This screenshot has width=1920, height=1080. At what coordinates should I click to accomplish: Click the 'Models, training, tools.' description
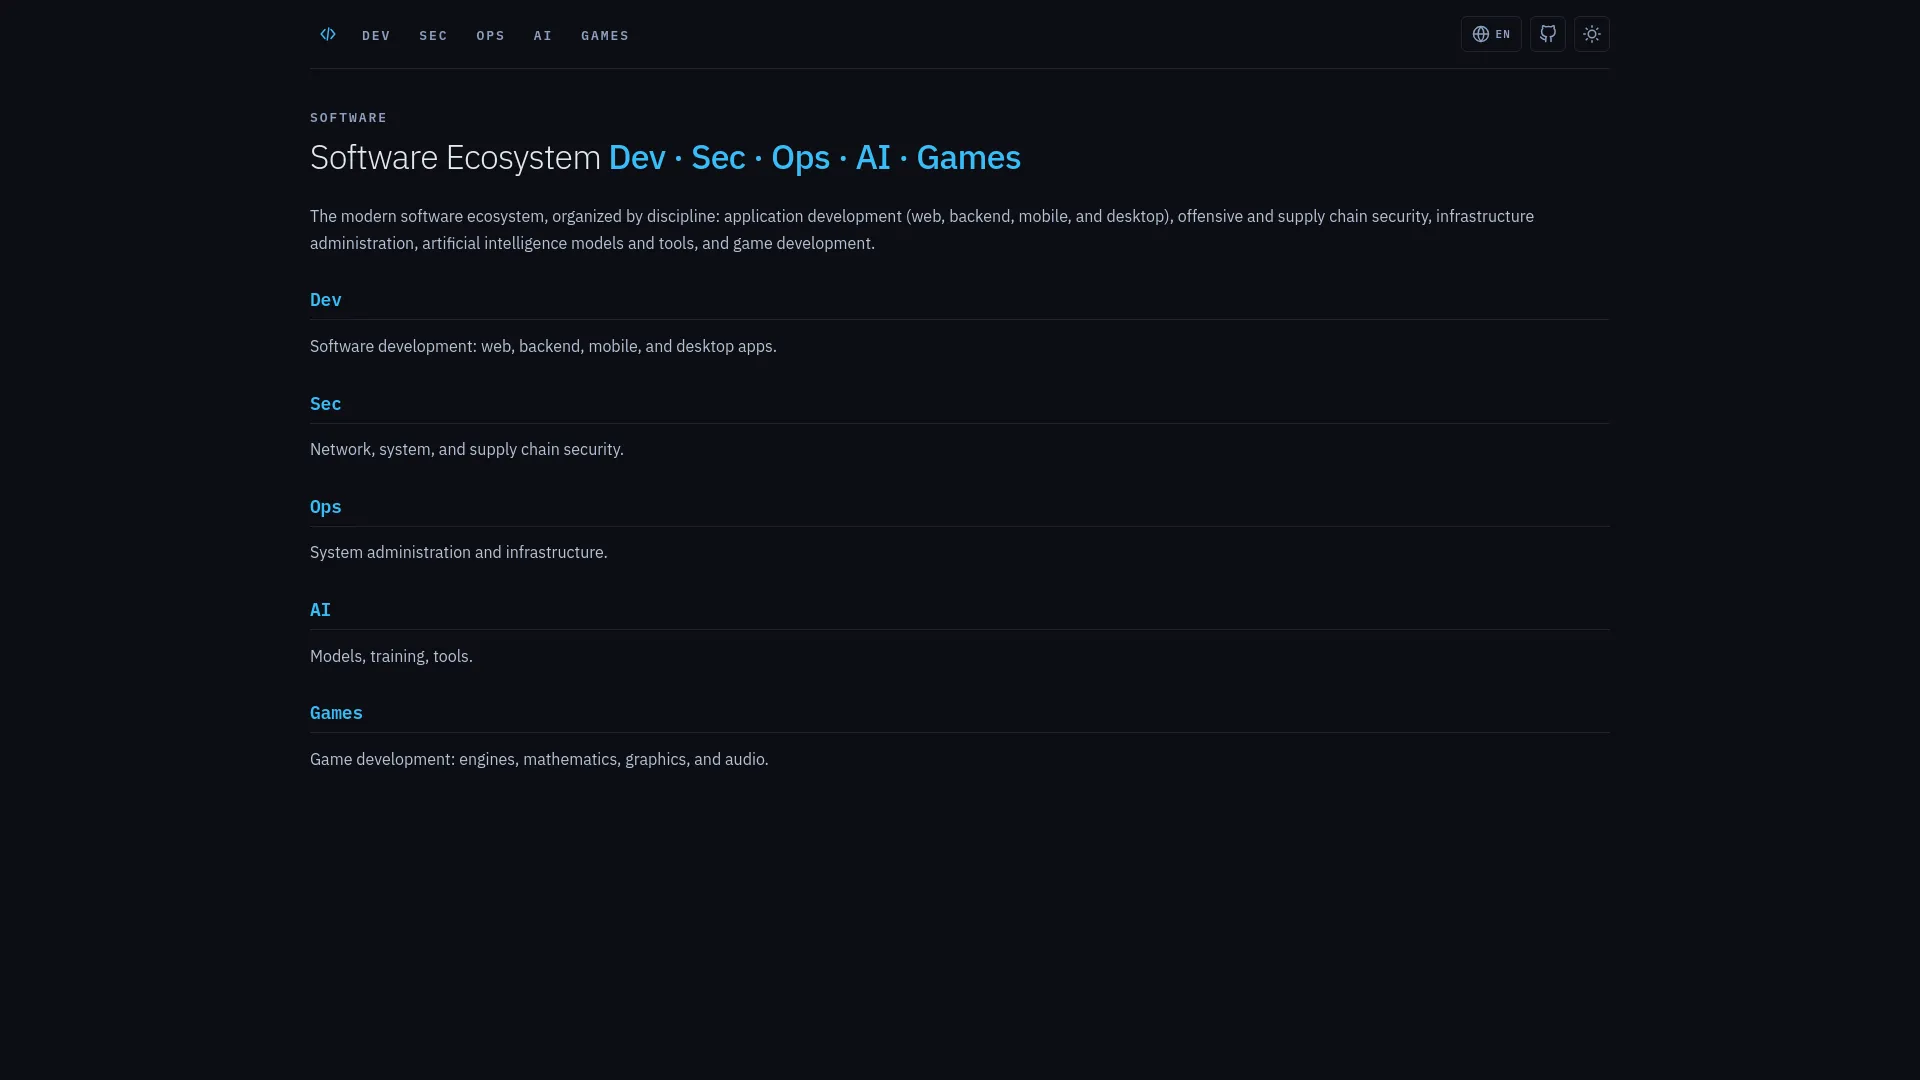click(391, 657)
